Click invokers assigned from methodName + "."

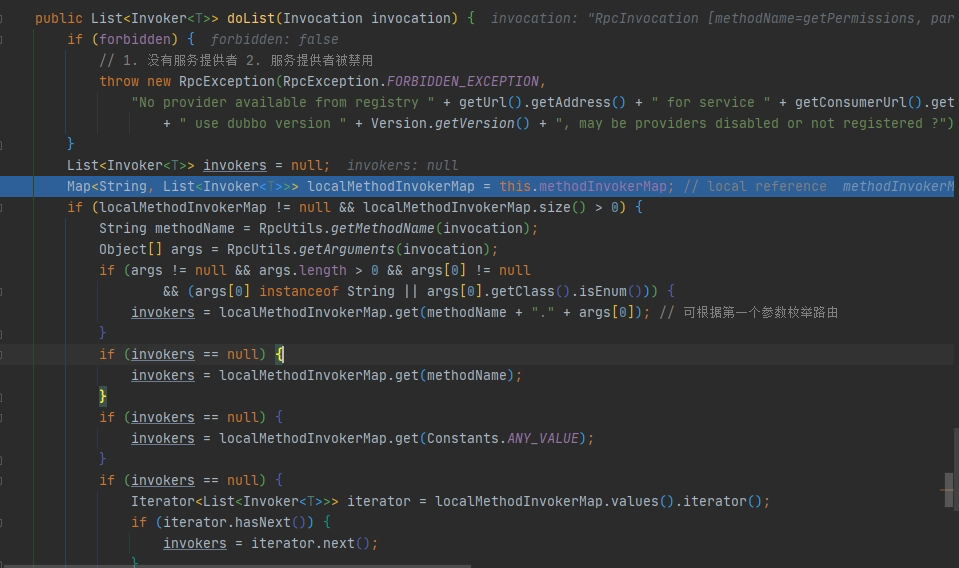tap(163, 312)
